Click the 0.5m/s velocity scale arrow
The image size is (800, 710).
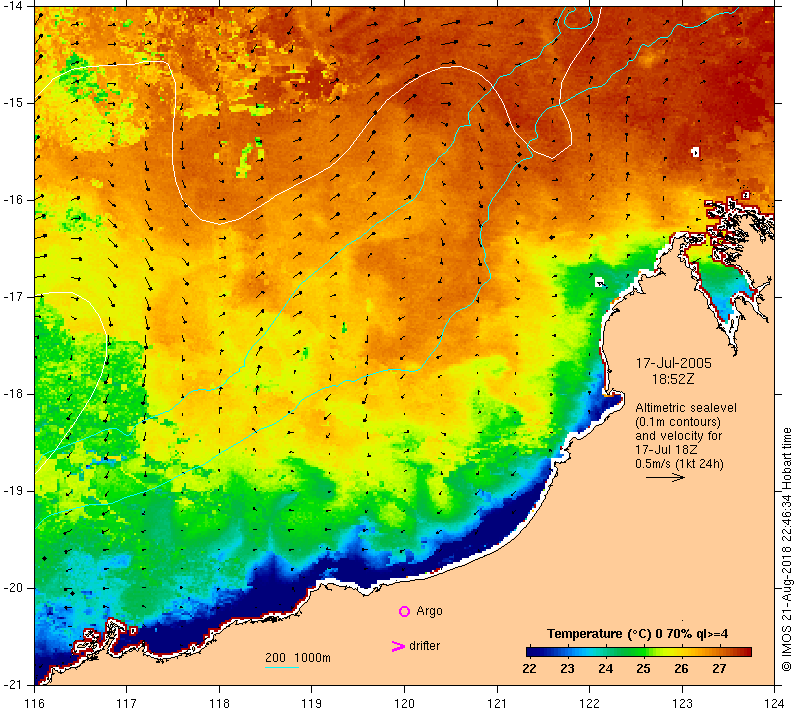(665, 477)
